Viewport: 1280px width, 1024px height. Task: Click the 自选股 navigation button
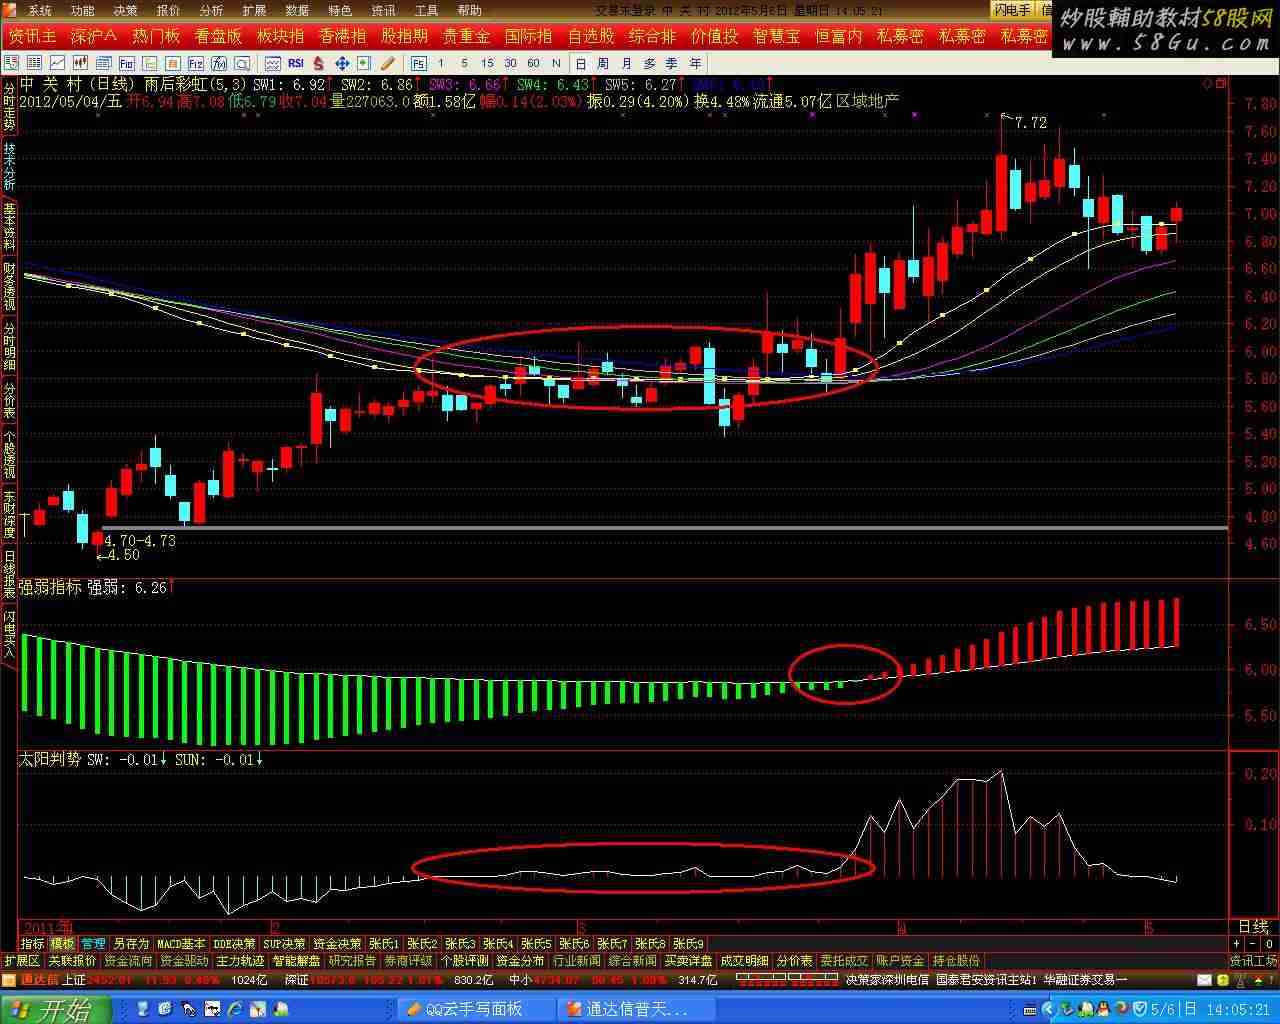(x=590, y=36)
